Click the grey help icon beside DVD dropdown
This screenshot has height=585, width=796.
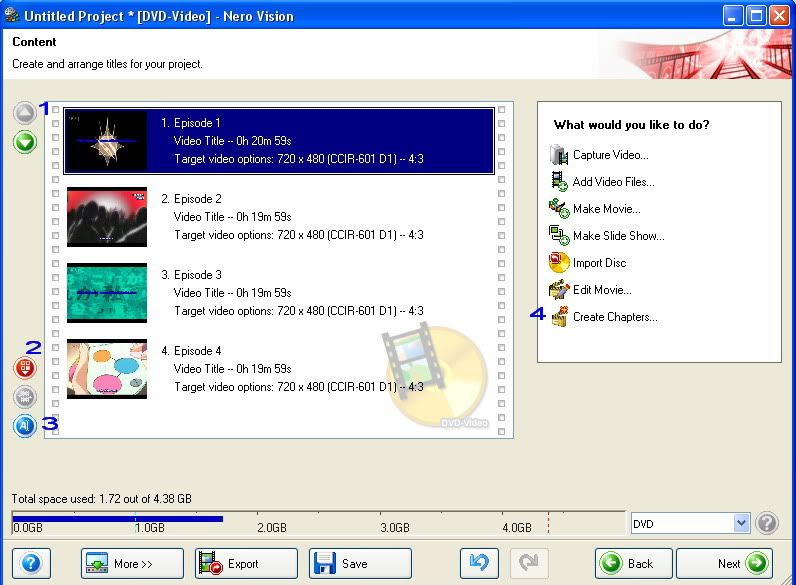click(x=767, y=523)
